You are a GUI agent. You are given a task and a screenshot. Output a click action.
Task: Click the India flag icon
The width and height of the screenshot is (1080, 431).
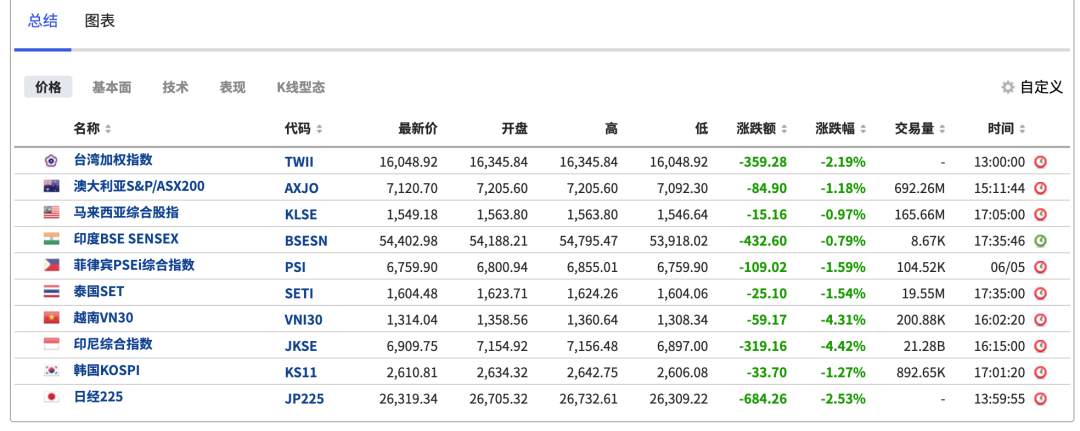coord(51,240)
